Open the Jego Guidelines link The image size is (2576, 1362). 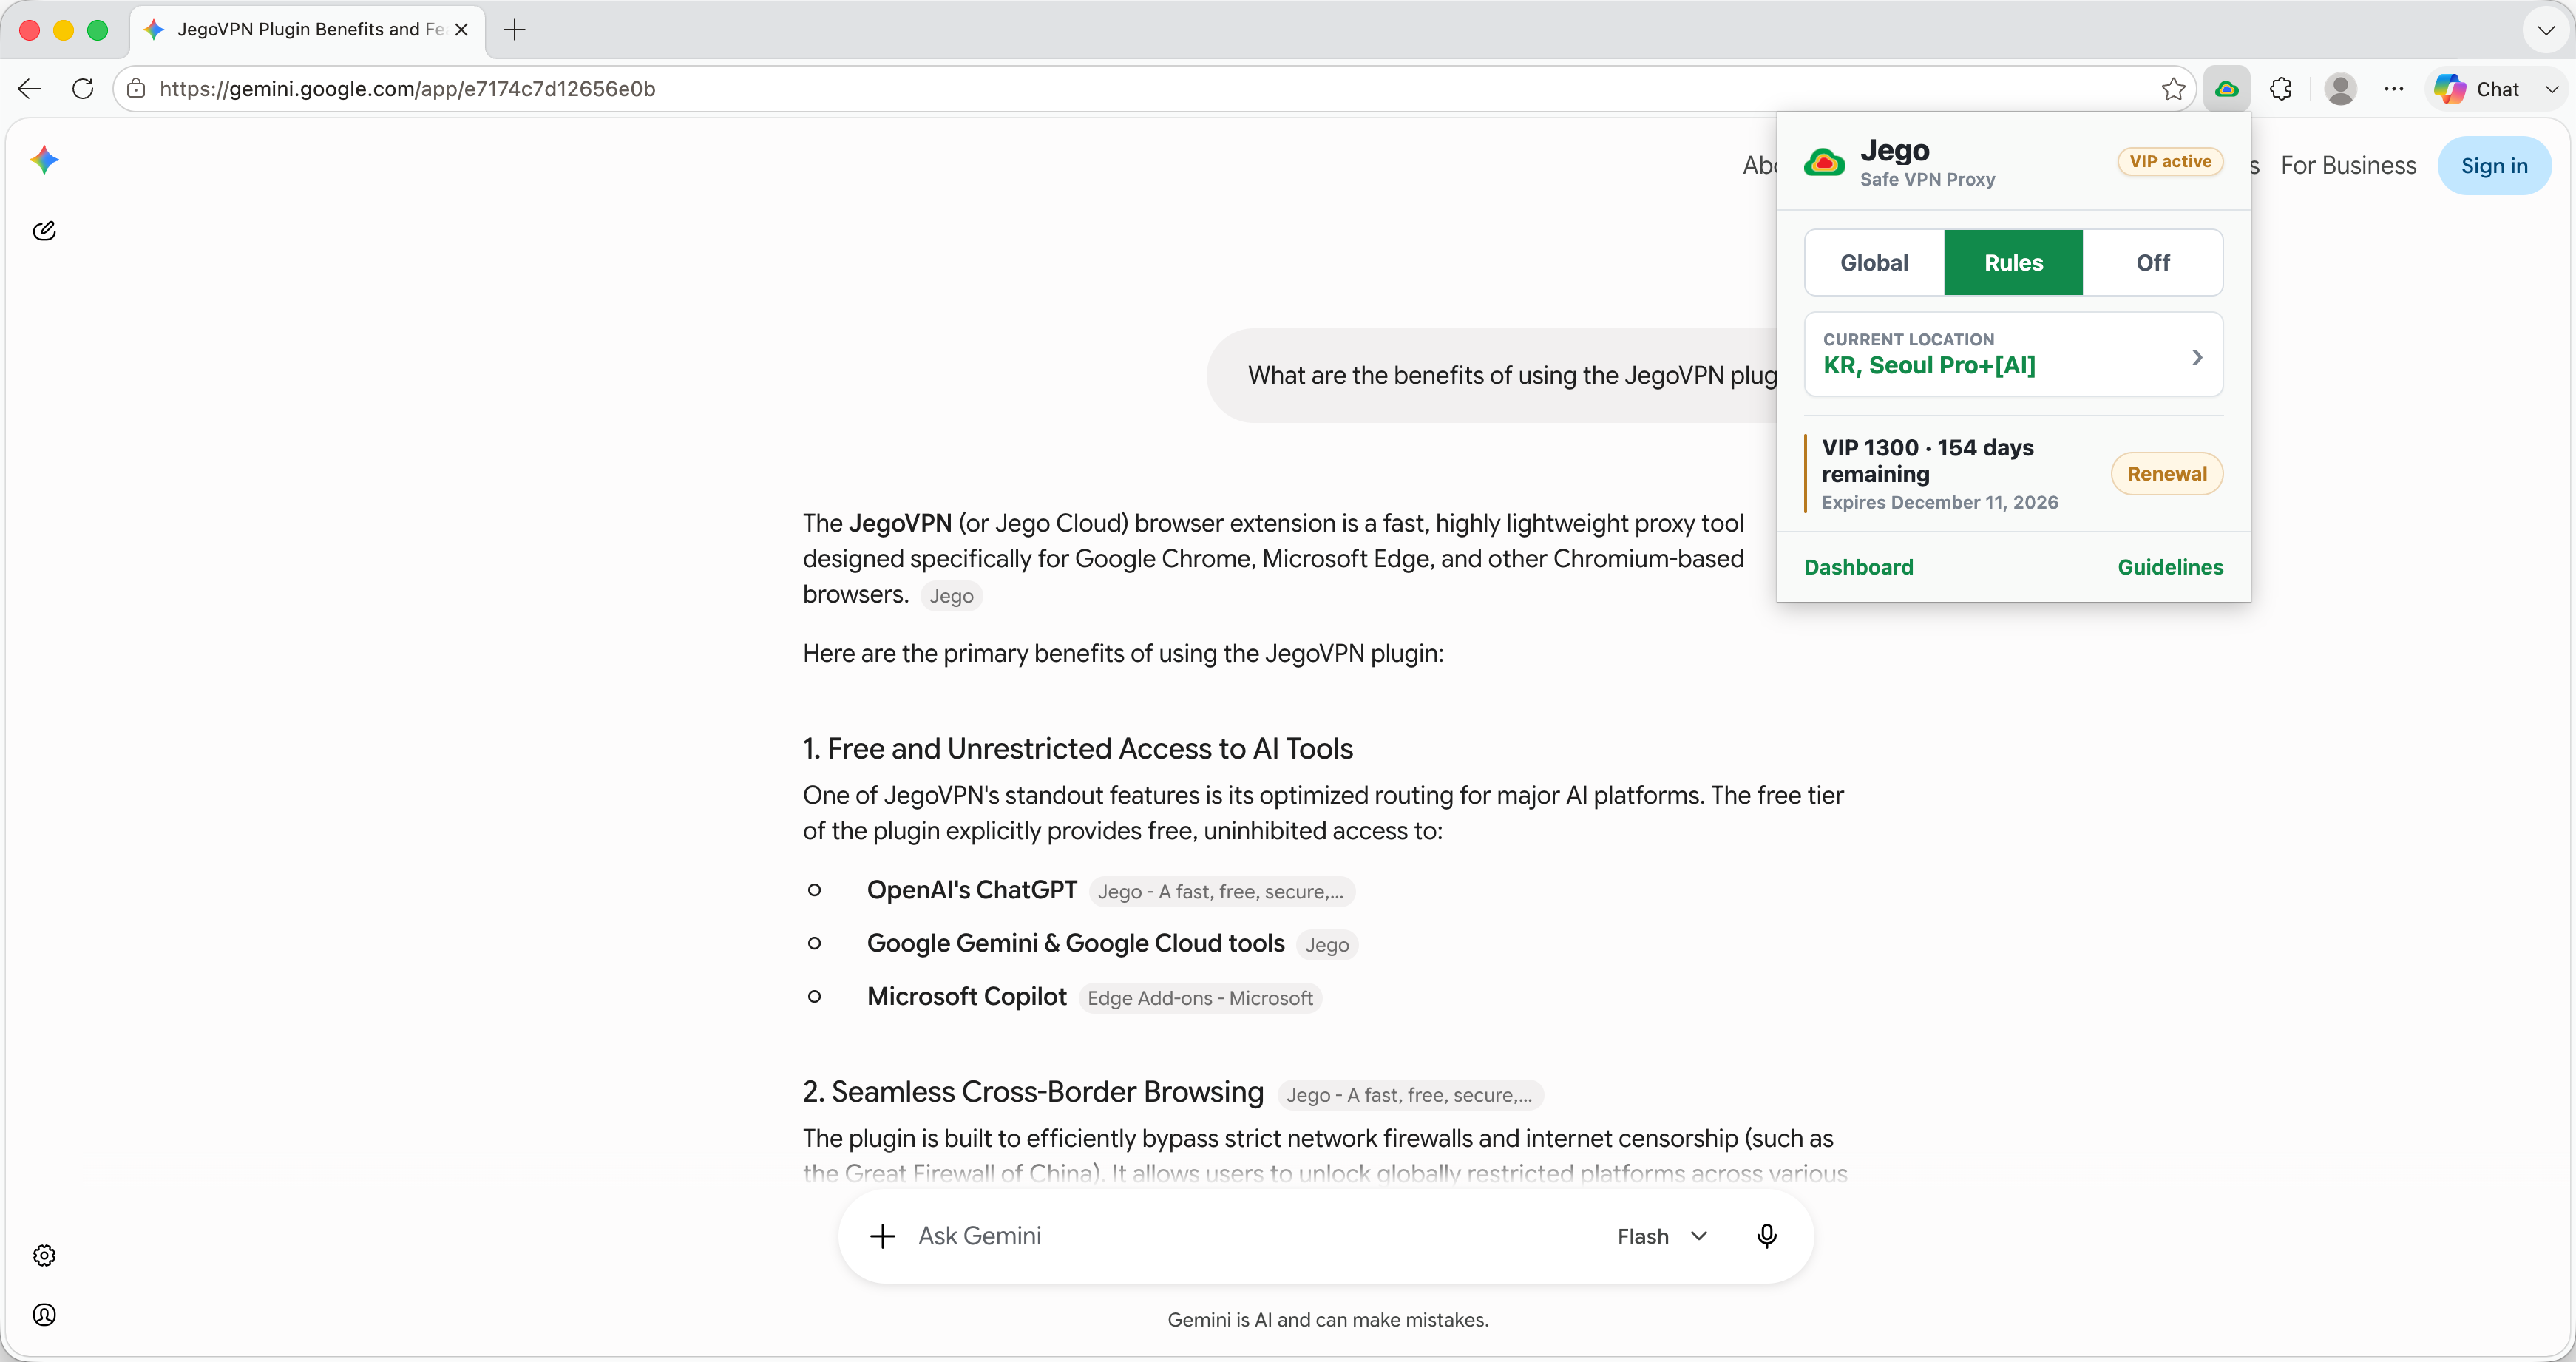[2170, 567]
